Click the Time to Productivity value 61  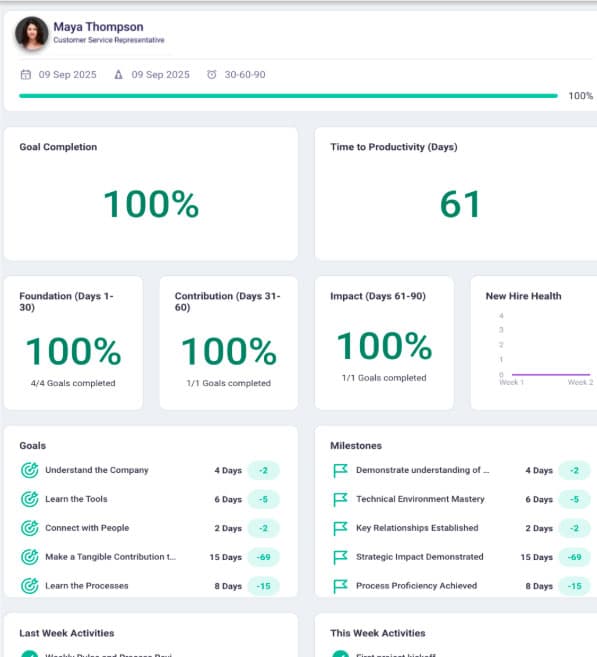[x=460, y=204]
